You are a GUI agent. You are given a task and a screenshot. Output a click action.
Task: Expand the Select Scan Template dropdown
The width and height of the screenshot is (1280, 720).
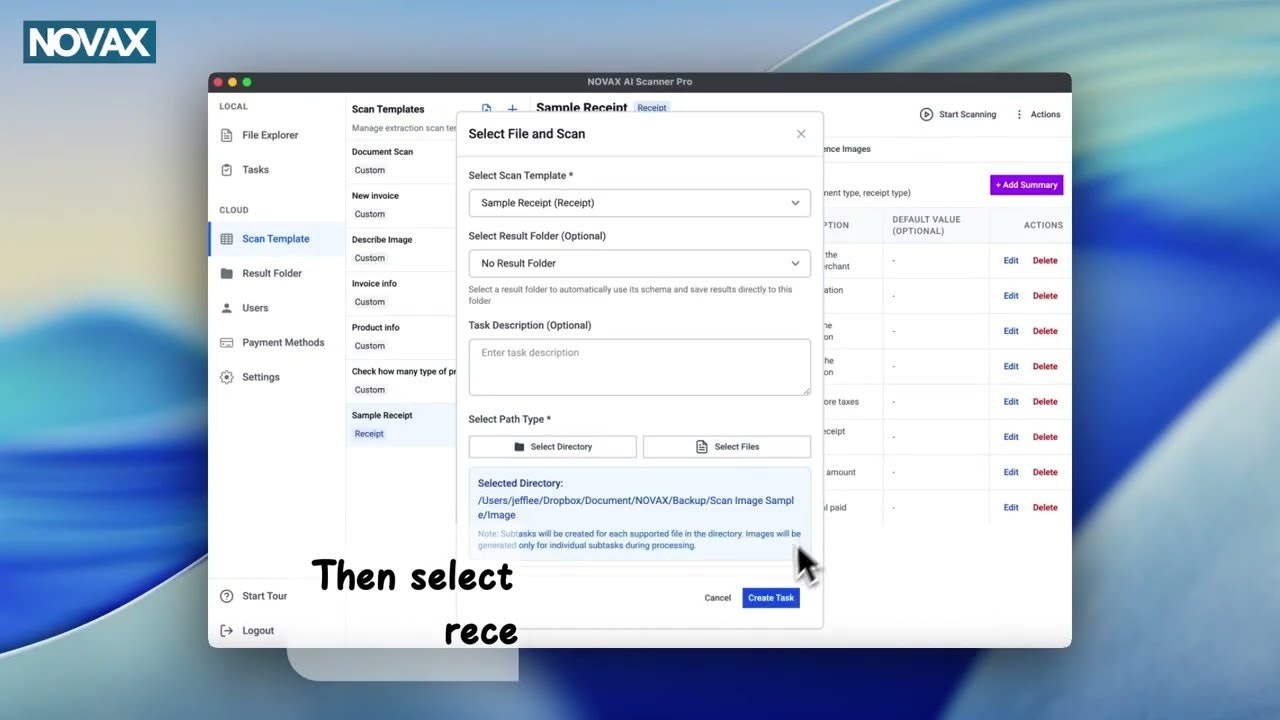point(640,203)
